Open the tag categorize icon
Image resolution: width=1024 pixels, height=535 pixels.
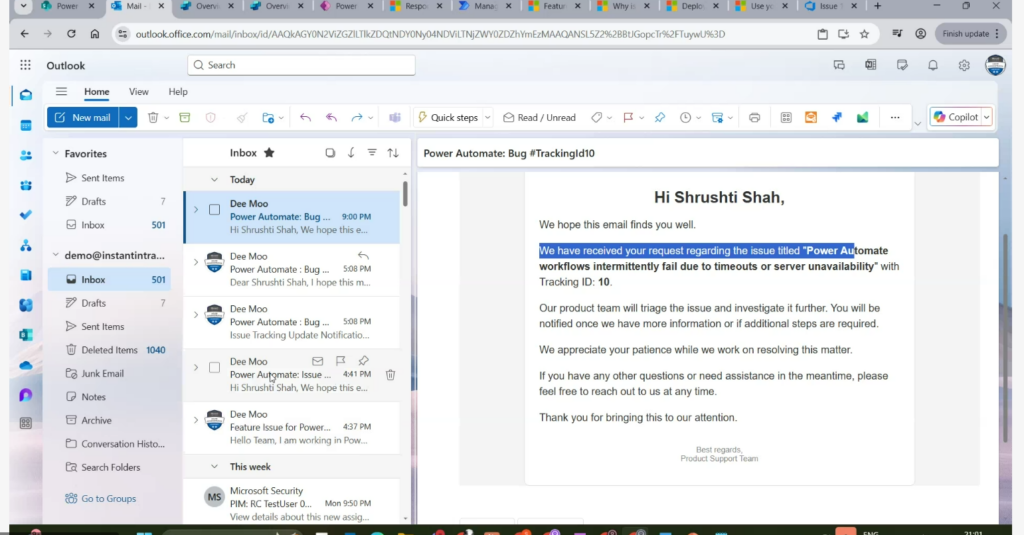pyautogui.click(x=596, y=118)
